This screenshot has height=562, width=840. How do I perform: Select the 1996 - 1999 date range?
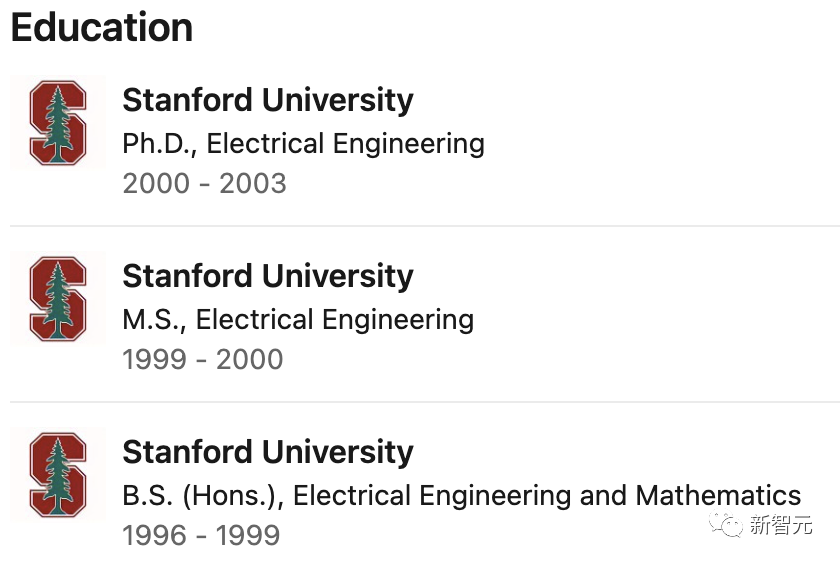(x=201, y=535)
